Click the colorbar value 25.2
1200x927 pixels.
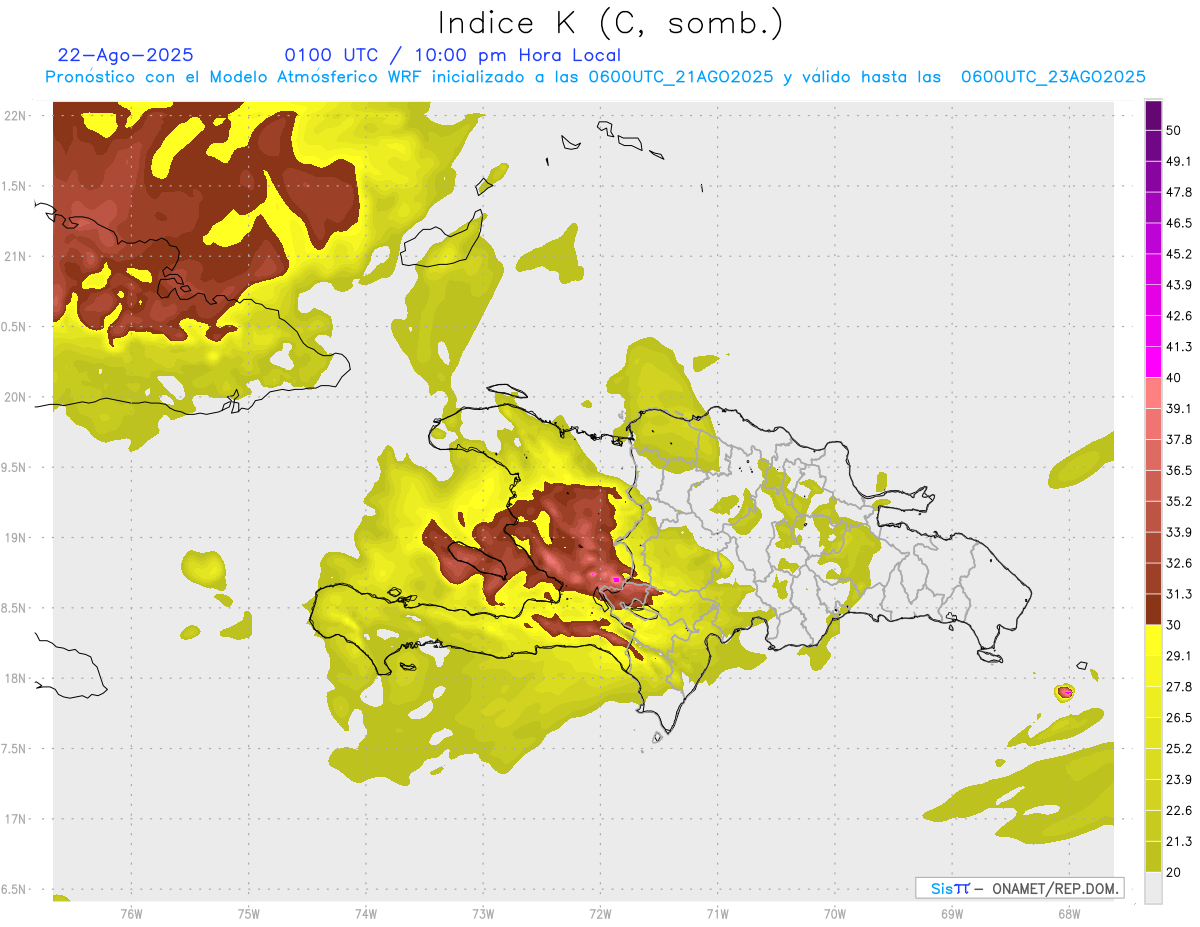coord(1179,748)
